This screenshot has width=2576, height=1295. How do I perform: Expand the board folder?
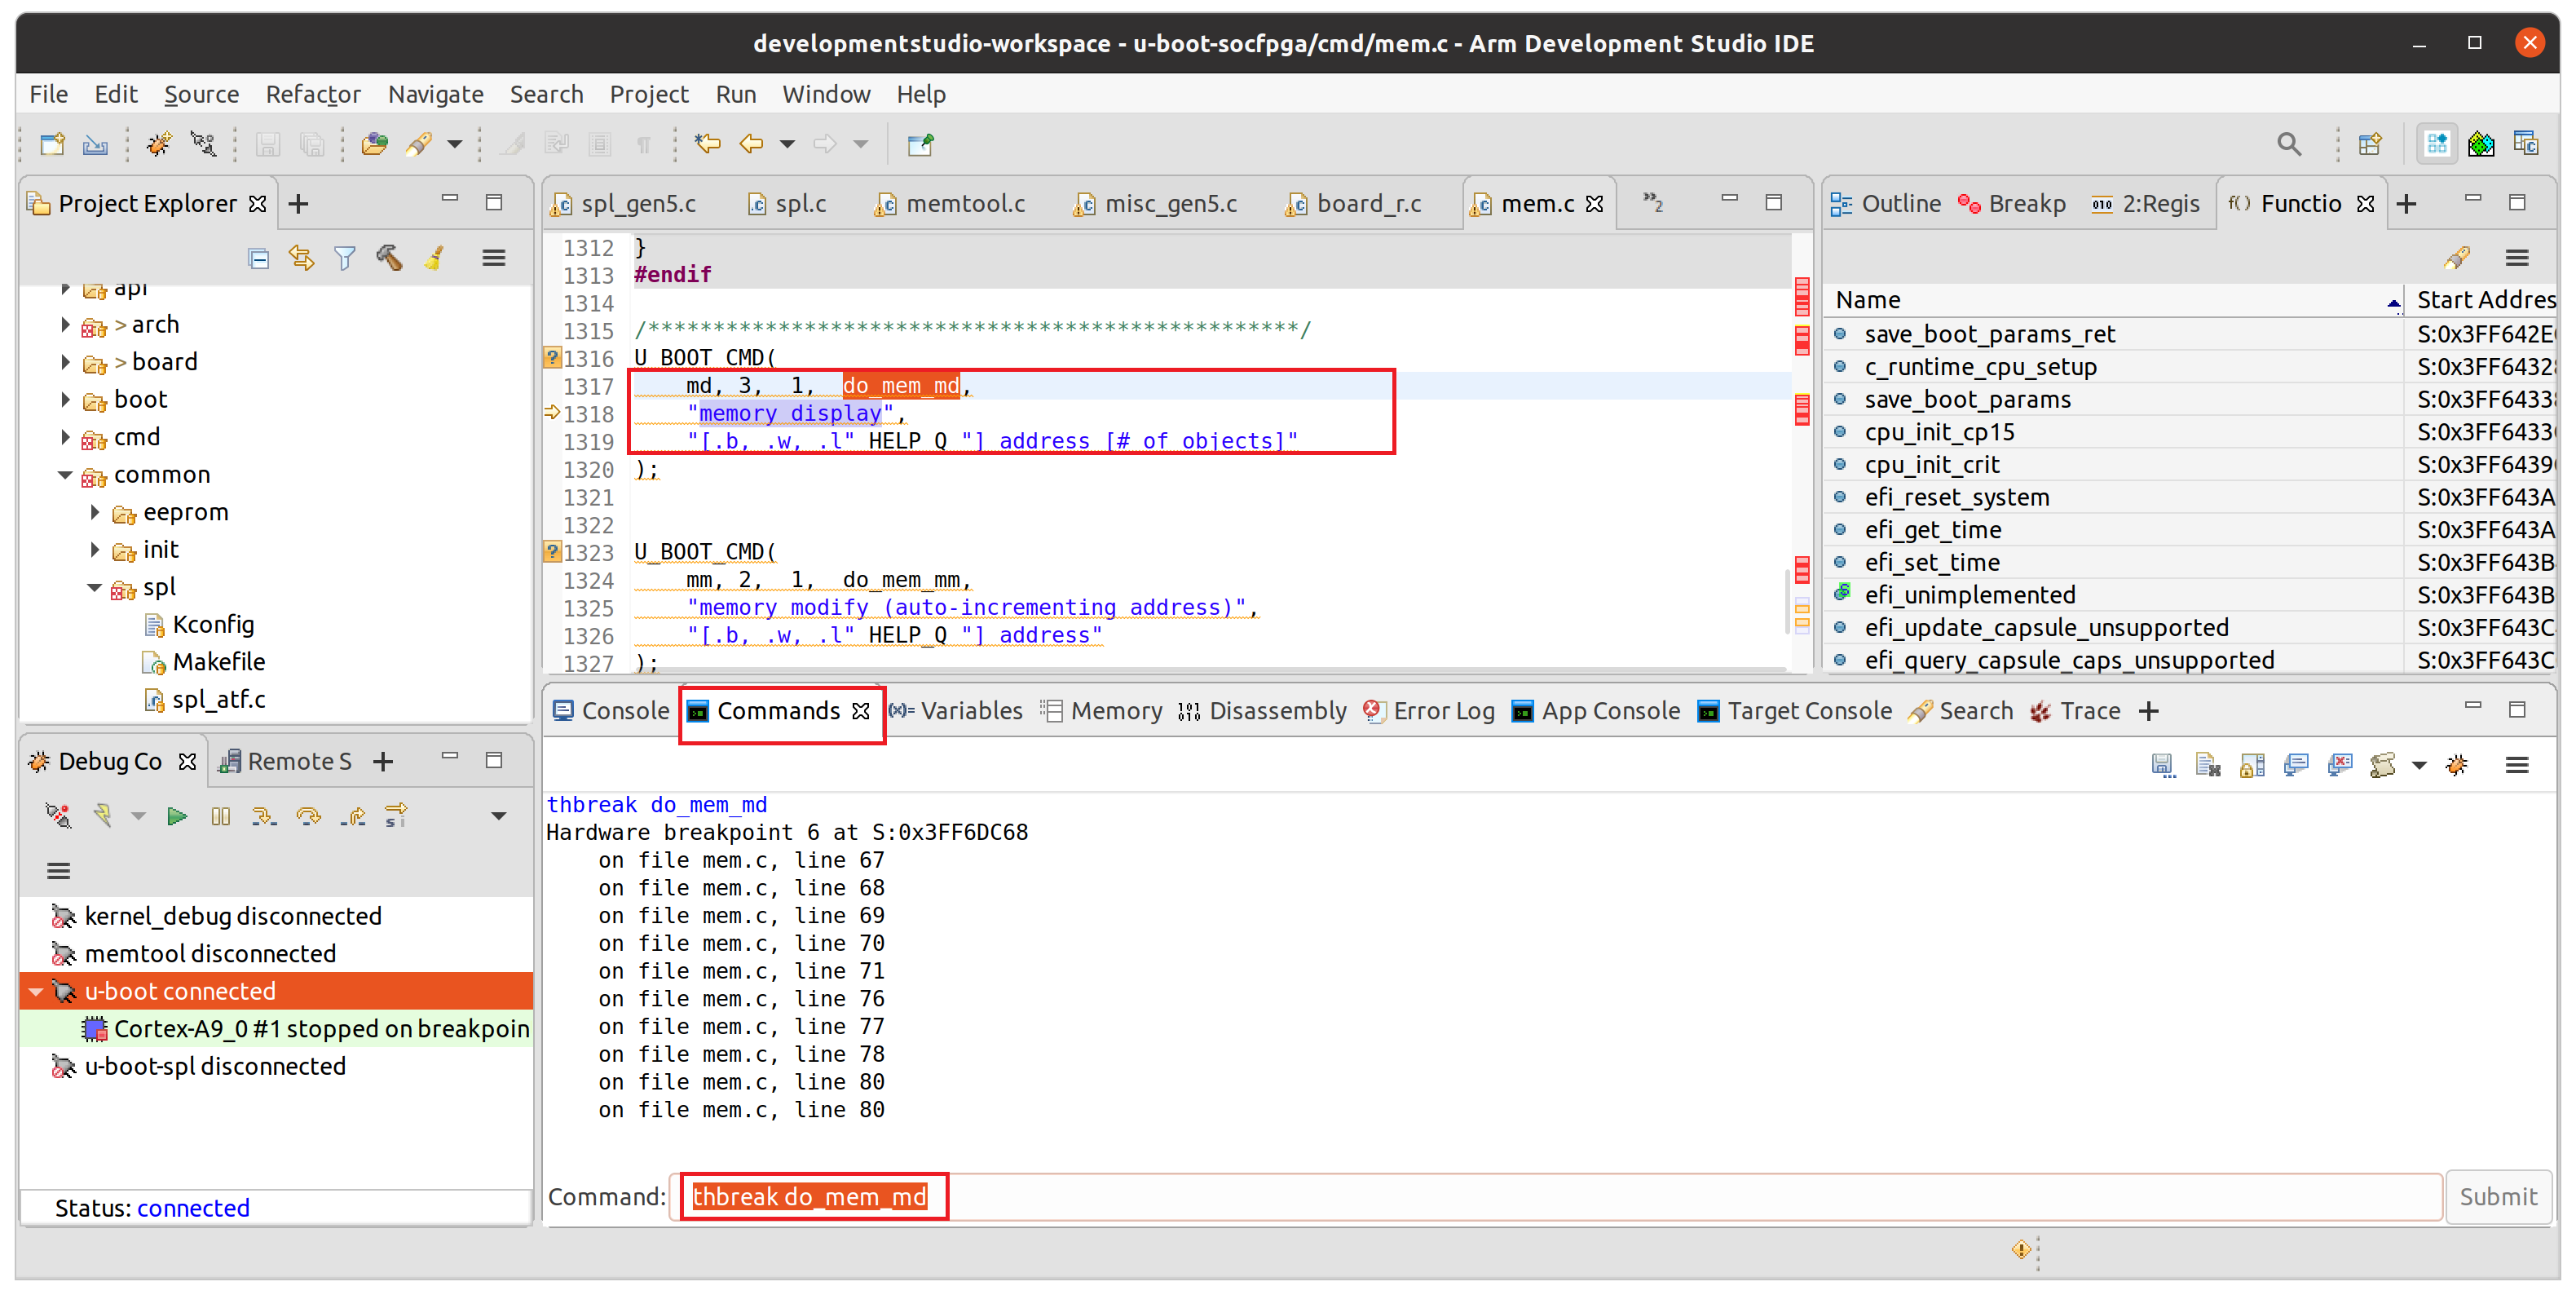(65, 362)
